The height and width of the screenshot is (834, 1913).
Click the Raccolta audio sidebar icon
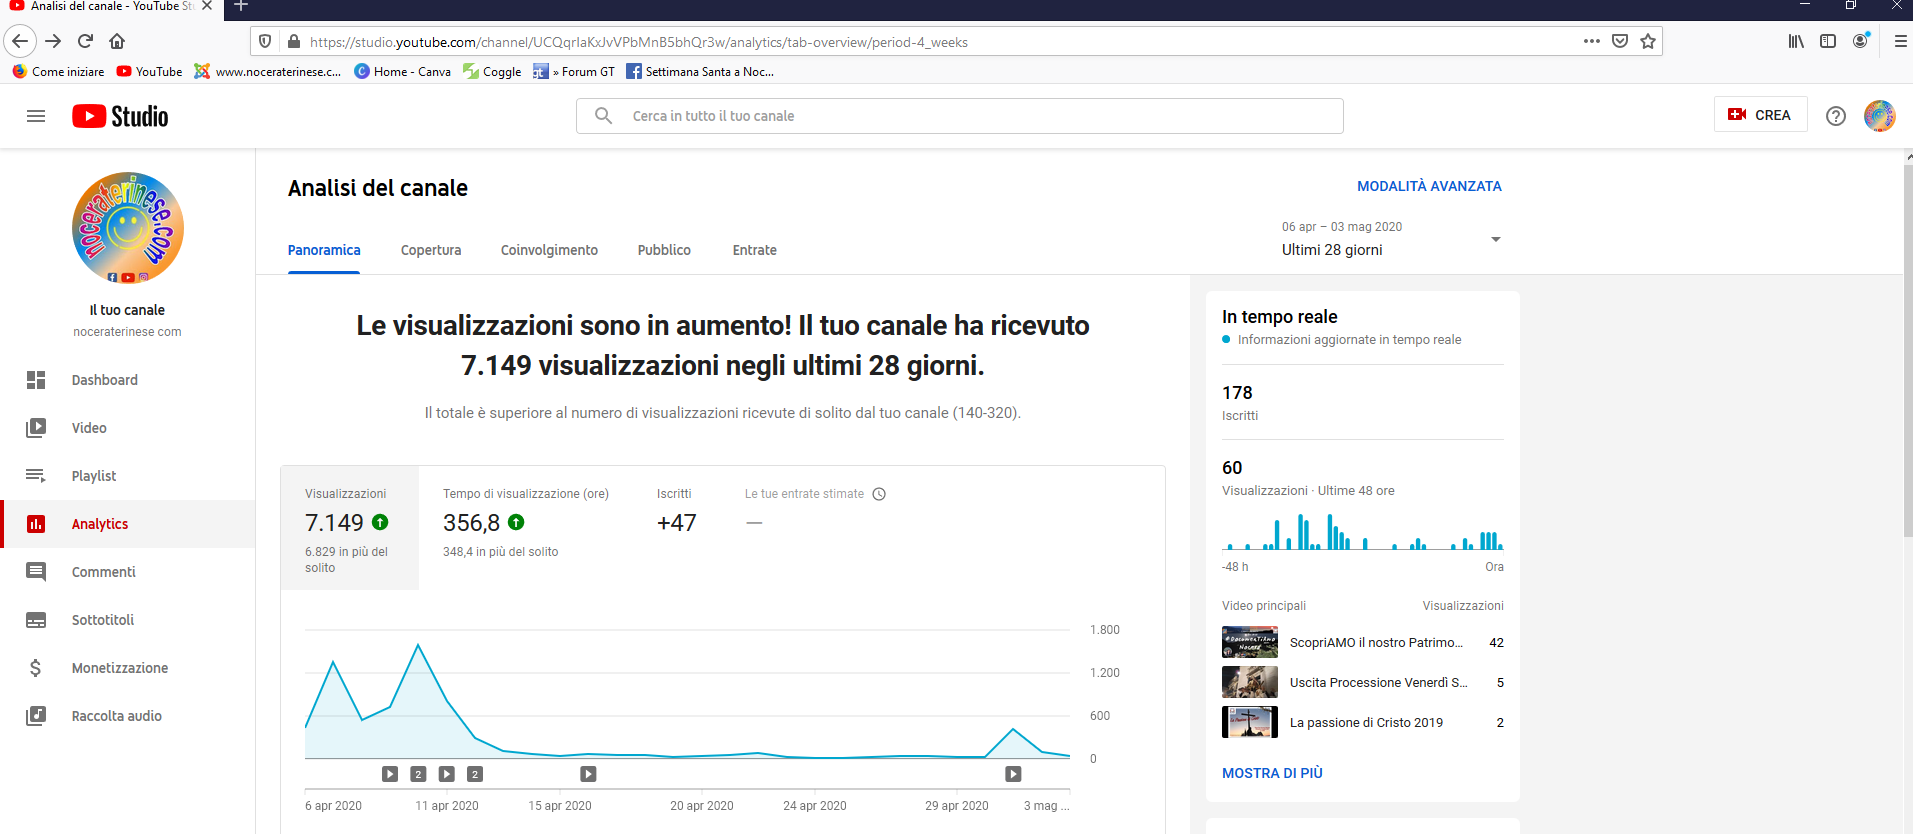click(x=36, y=716)
